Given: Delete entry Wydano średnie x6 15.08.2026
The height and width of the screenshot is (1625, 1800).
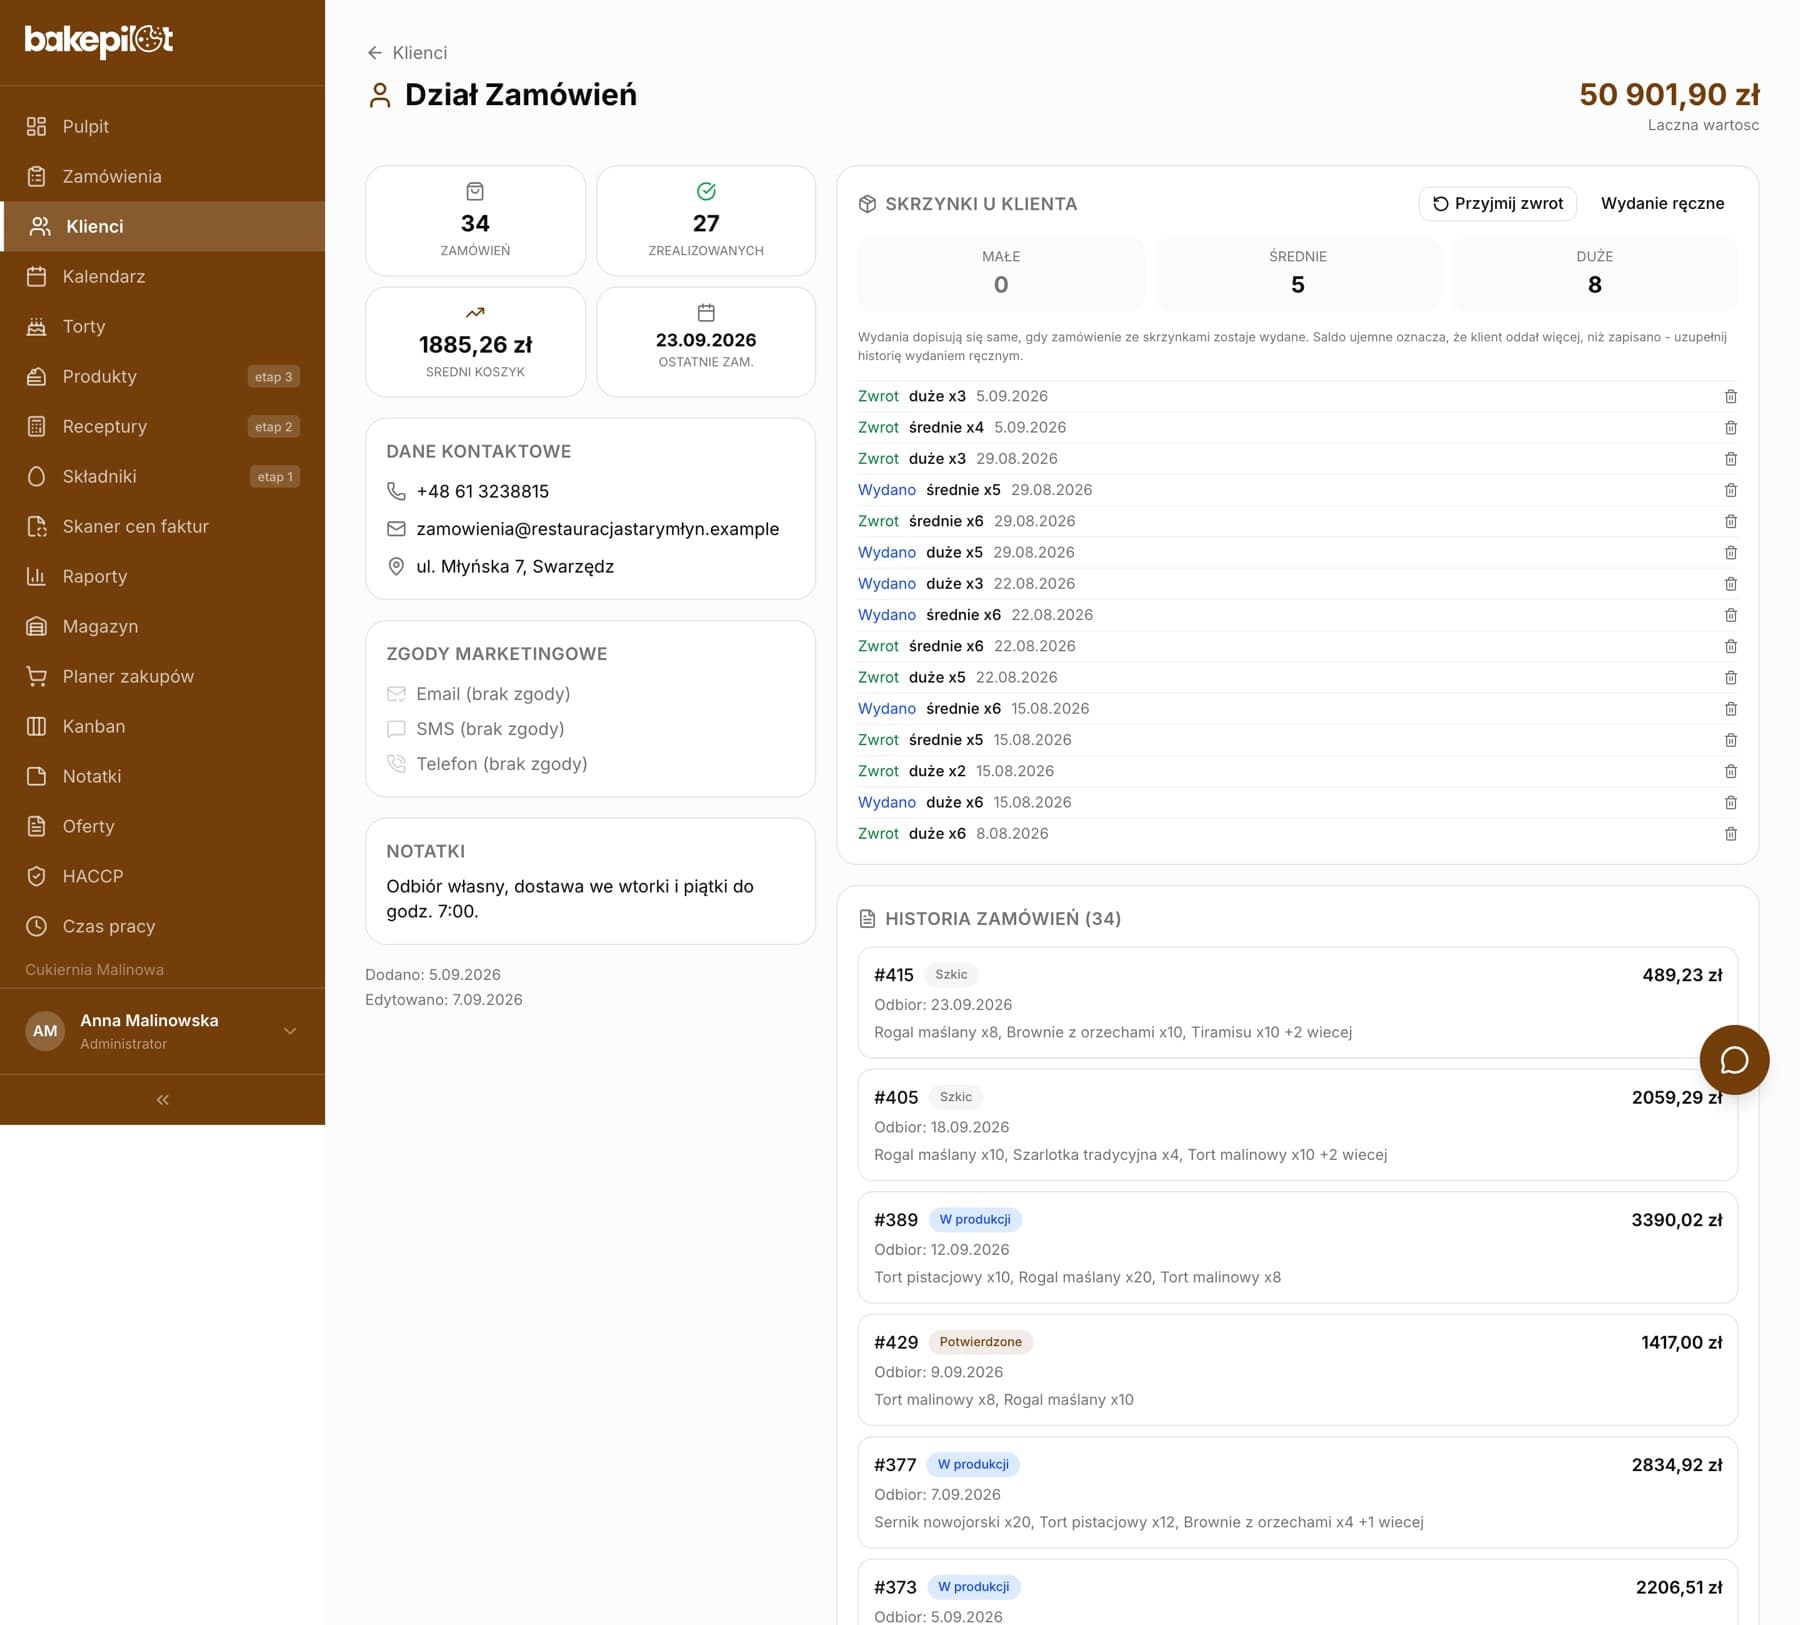Looking at the screenshot, I should 1730,708.
